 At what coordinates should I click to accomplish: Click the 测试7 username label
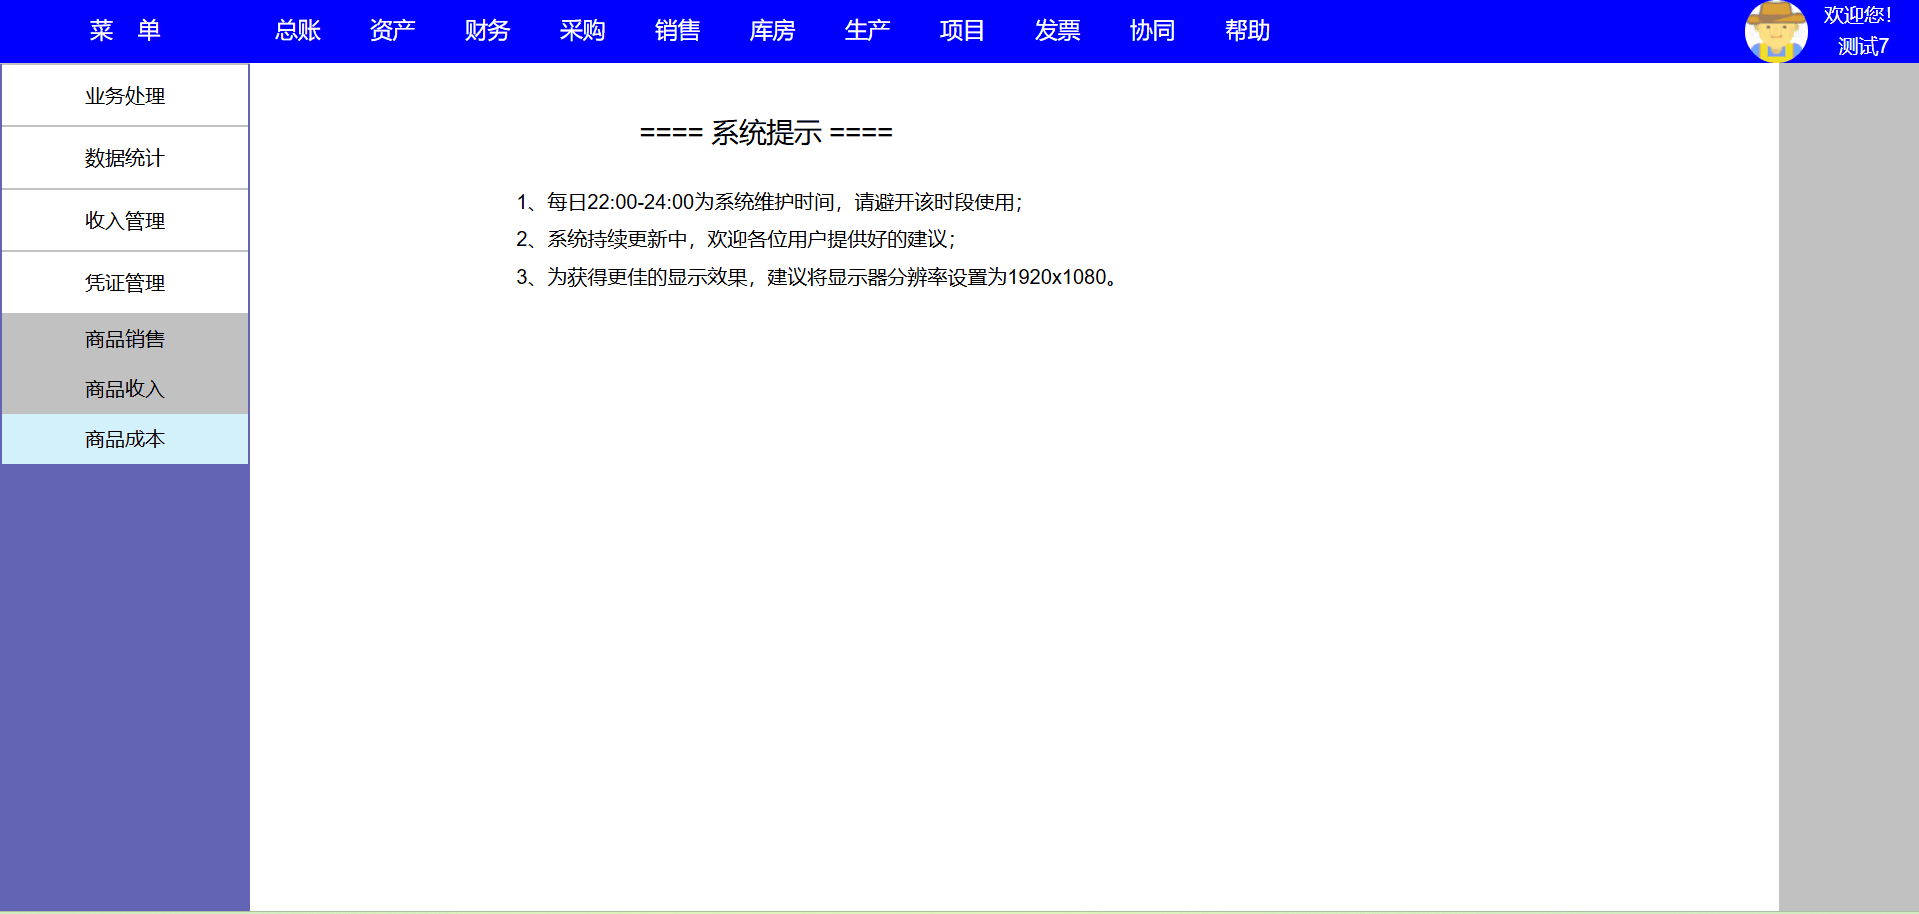click(1863, 46)
